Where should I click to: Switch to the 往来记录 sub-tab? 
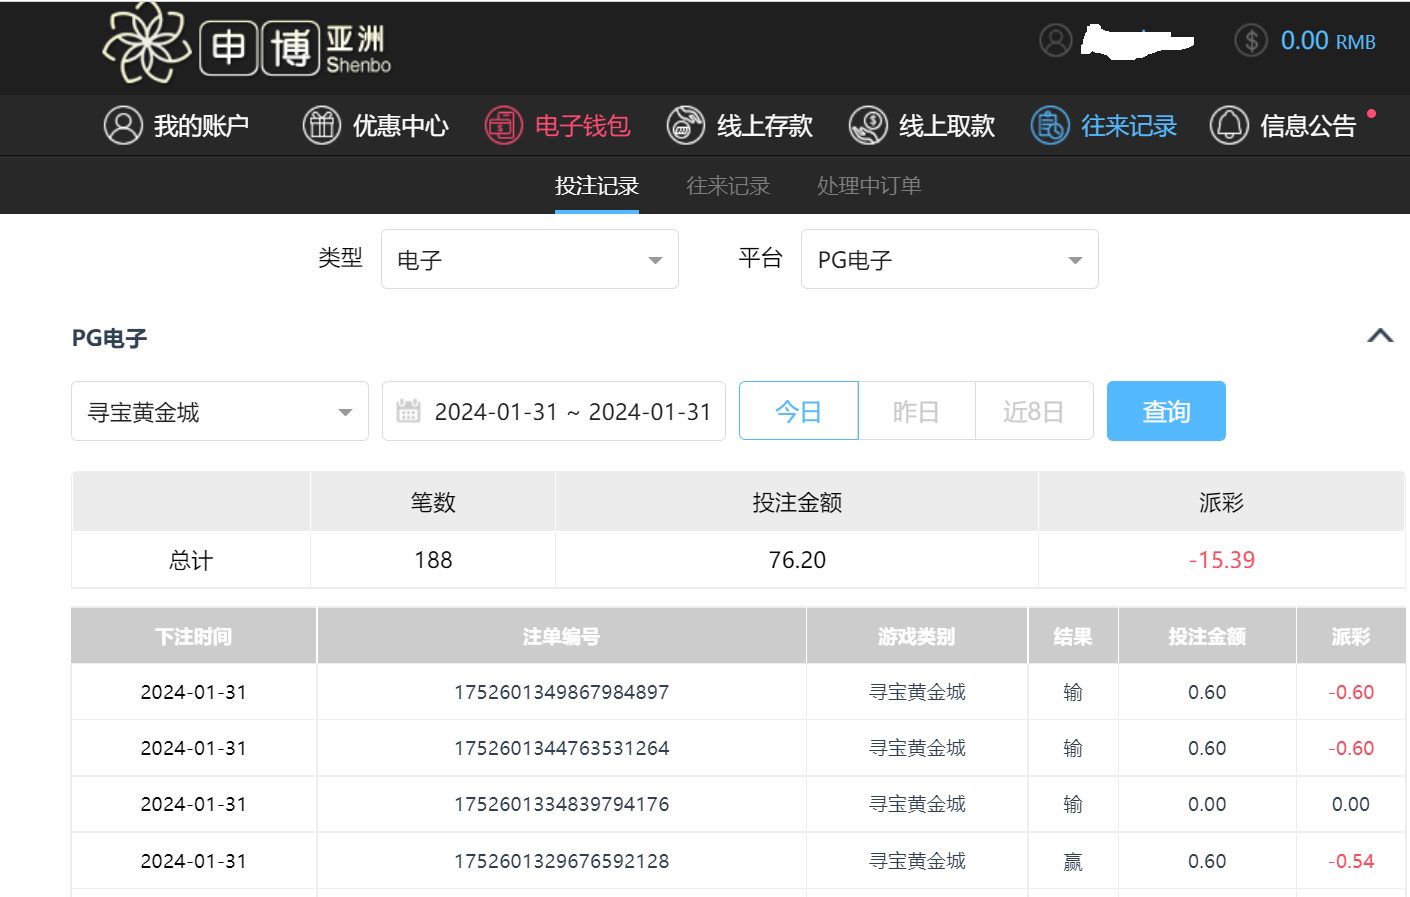click(727, 186)
